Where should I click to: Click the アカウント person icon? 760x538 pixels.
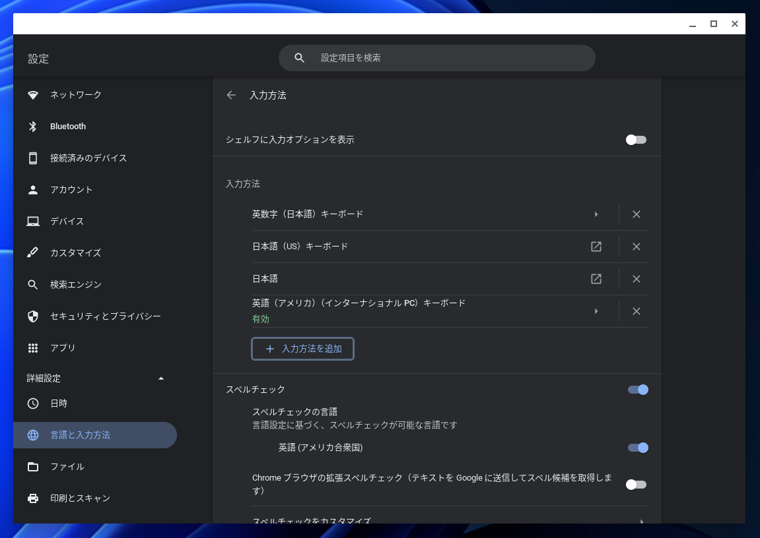(x=33, y=190)
